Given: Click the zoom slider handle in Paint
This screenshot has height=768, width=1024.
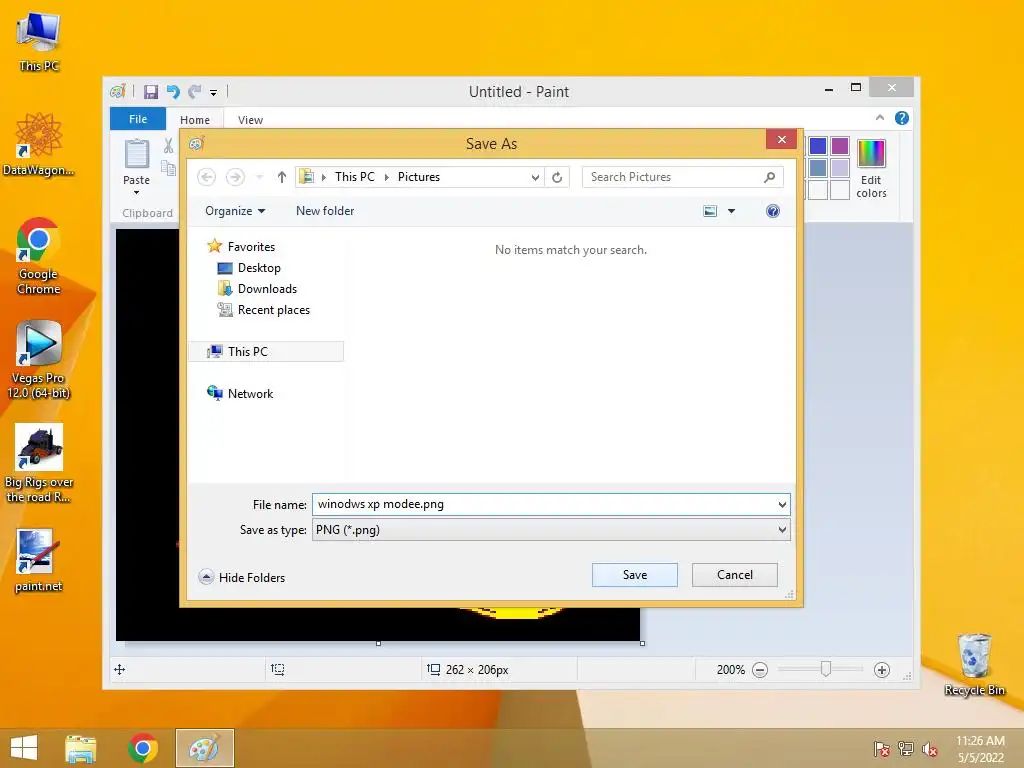Looking at the screenshot, I should pyautogui.click(x=825, y=669).
